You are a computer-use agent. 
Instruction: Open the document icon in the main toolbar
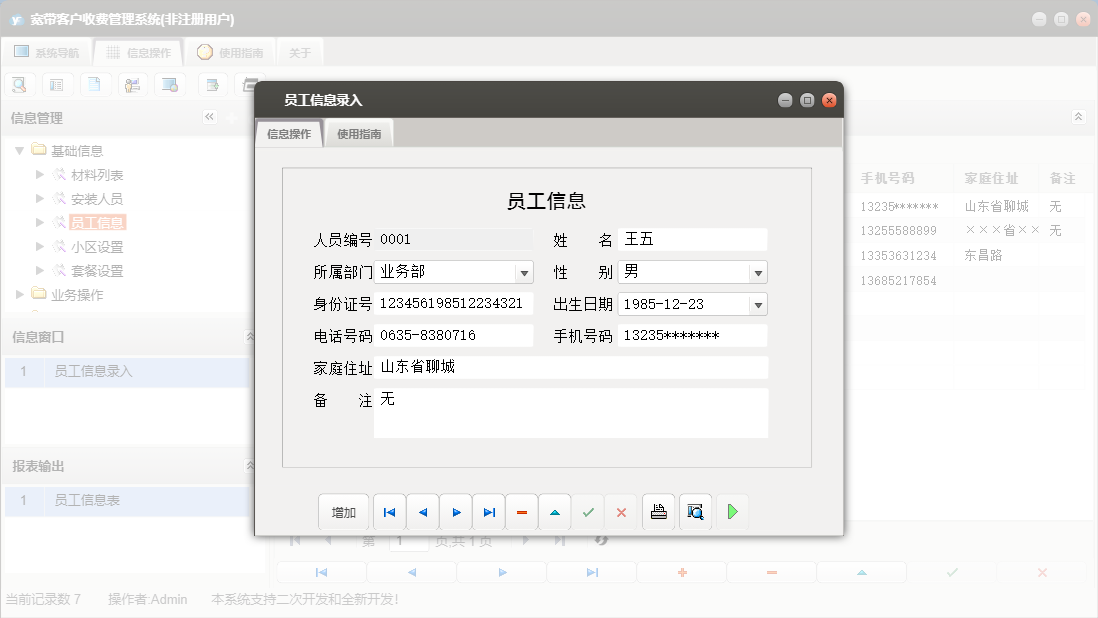pos(95,84)
